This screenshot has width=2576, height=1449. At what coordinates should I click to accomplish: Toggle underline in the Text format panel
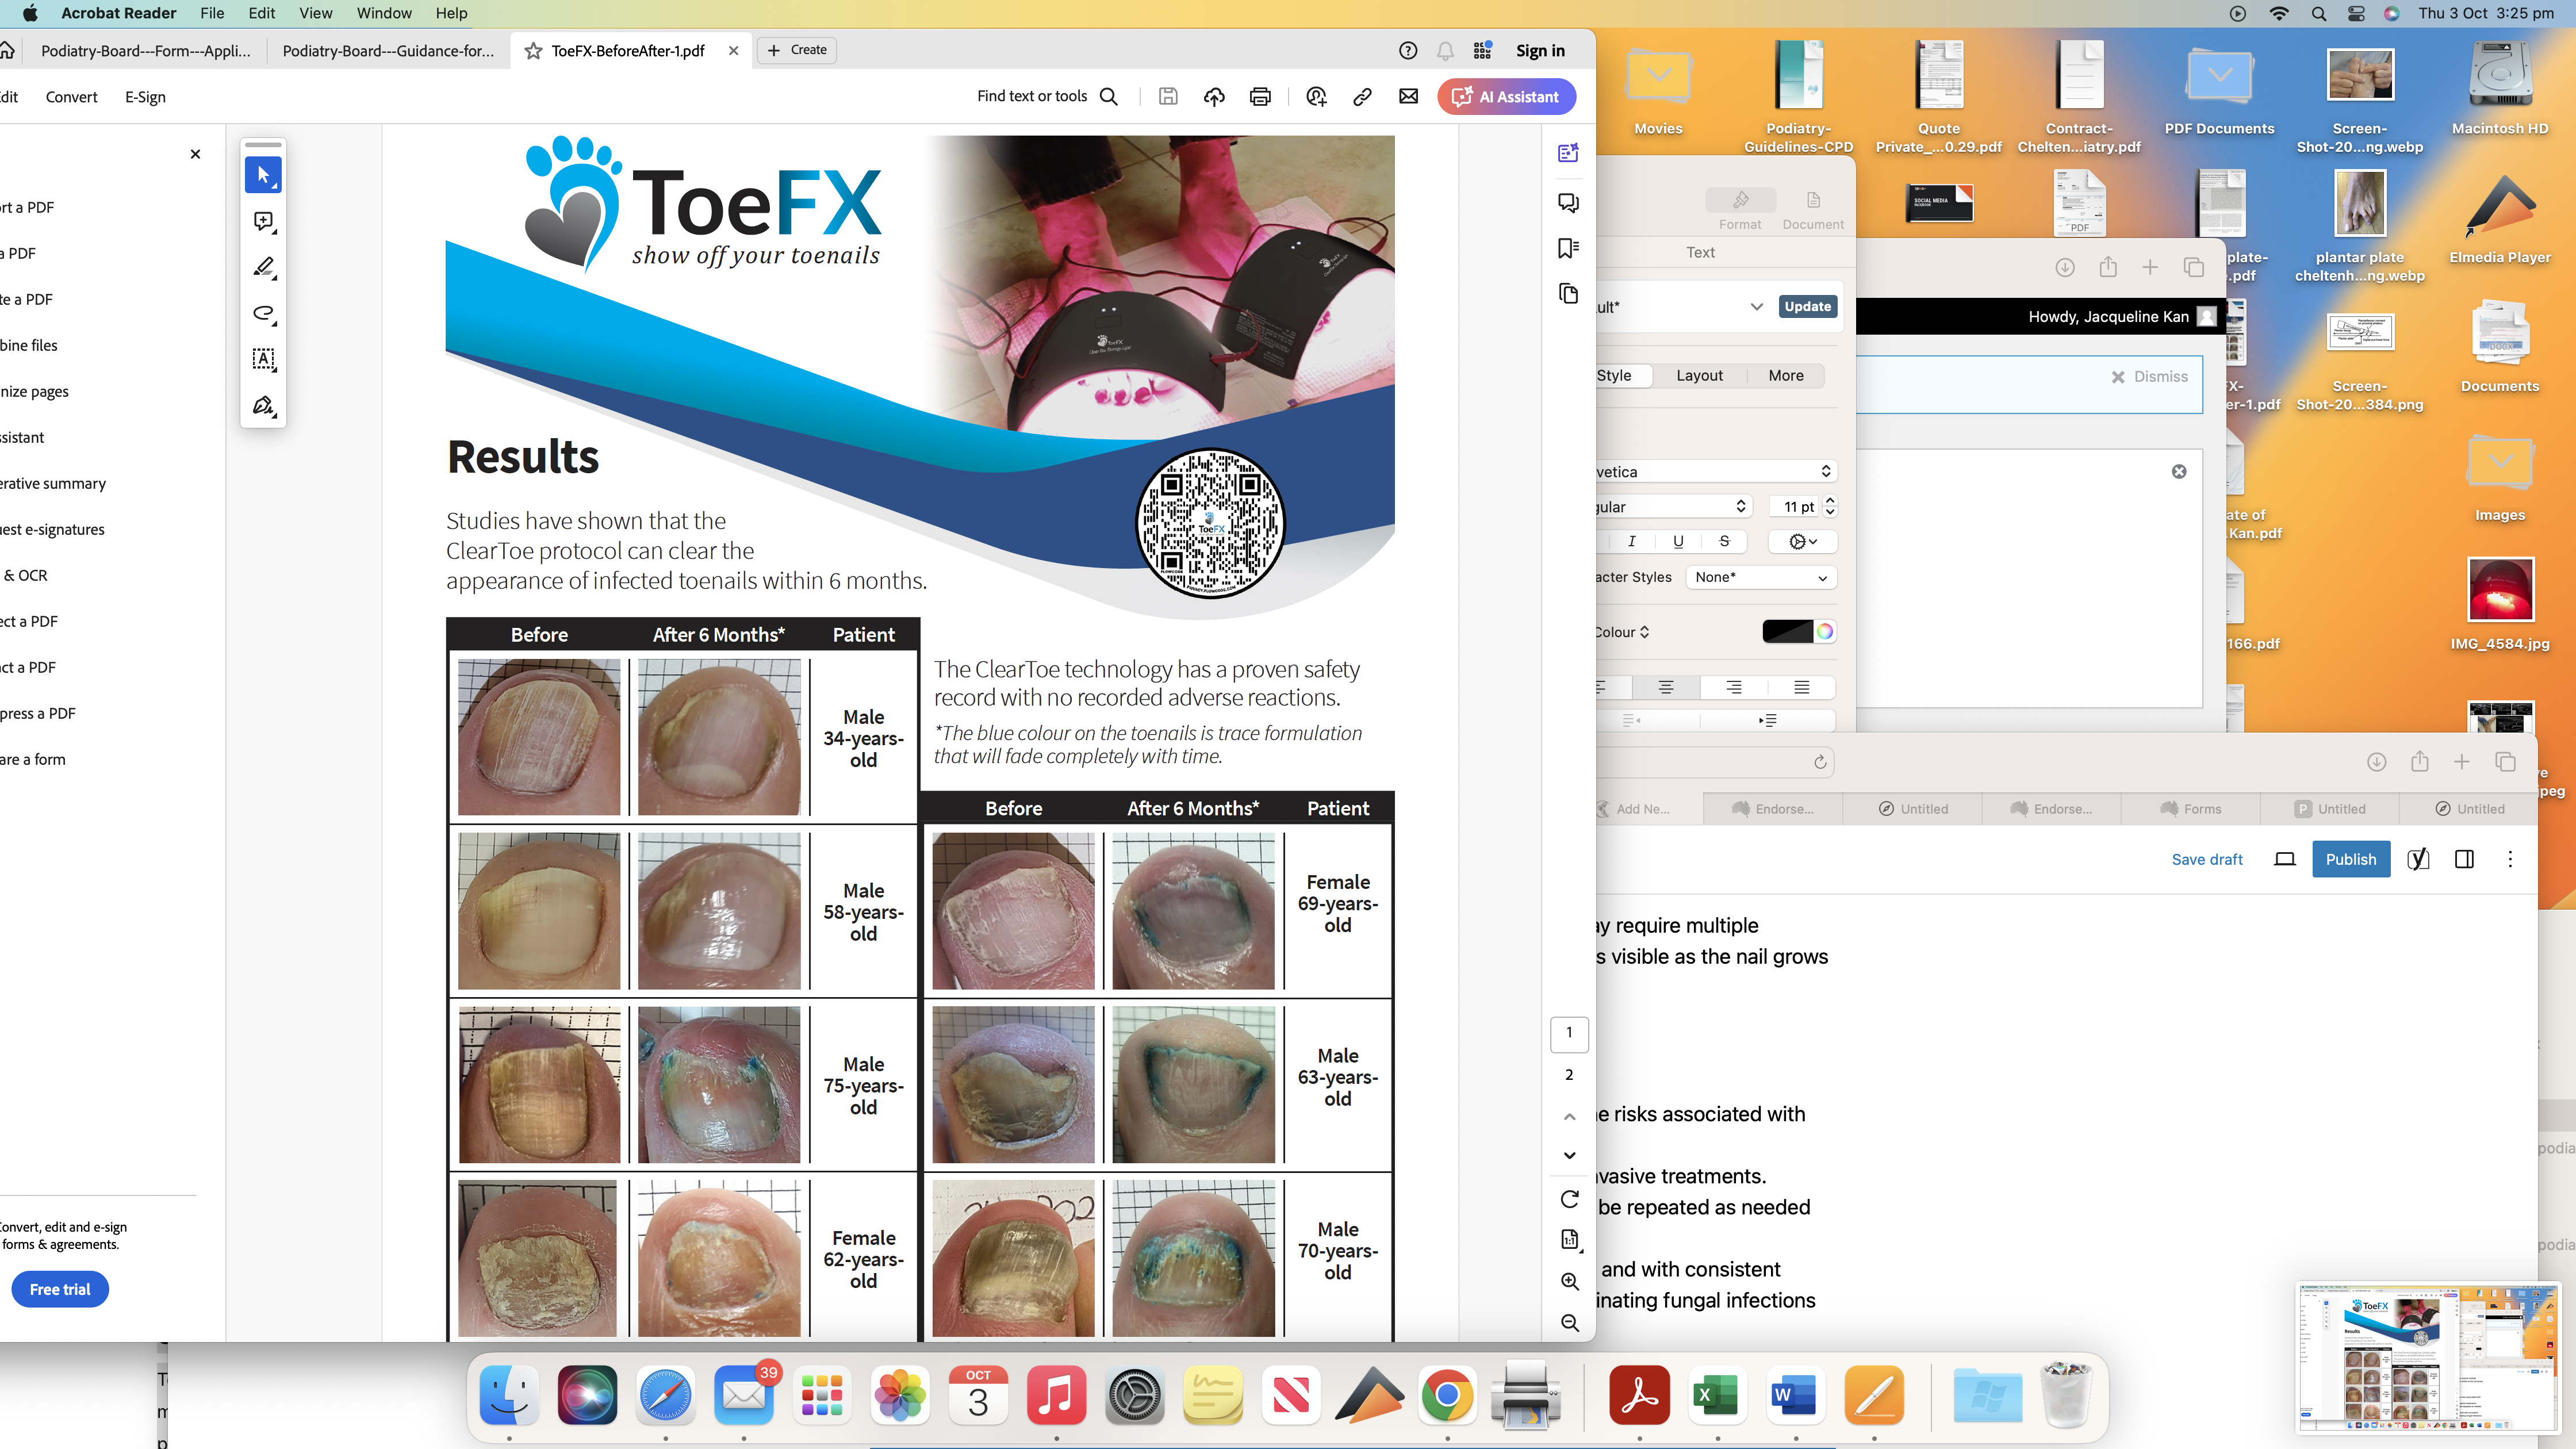[1678, 541]
